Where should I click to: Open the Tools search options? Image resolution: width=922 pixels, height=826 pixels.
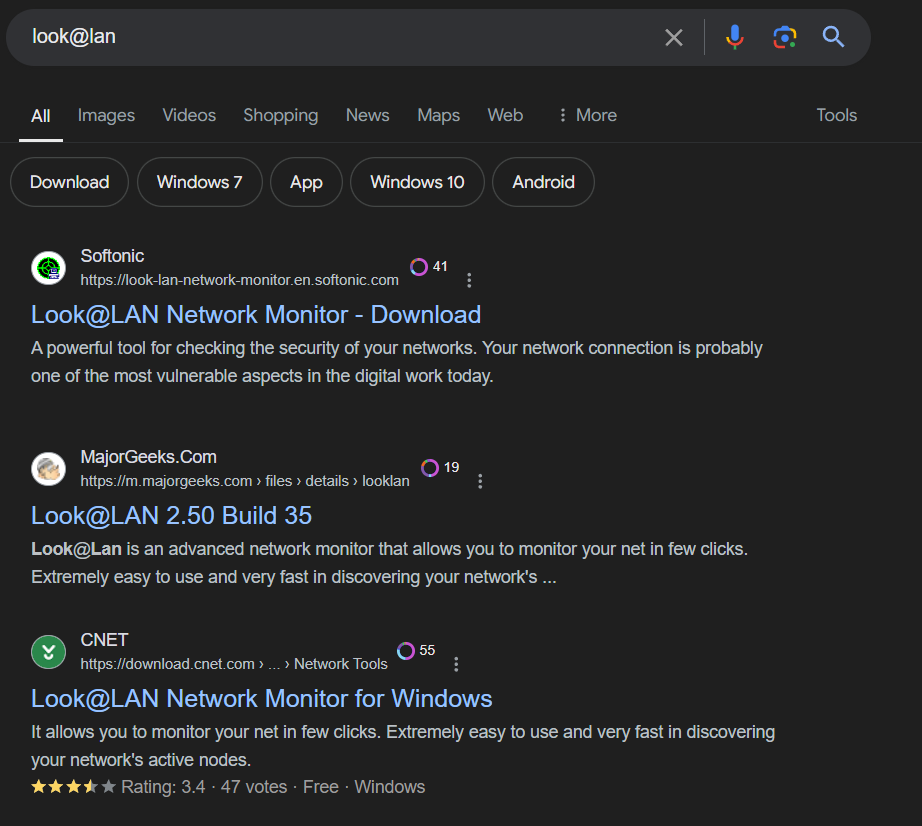click(x=836, y=115)
